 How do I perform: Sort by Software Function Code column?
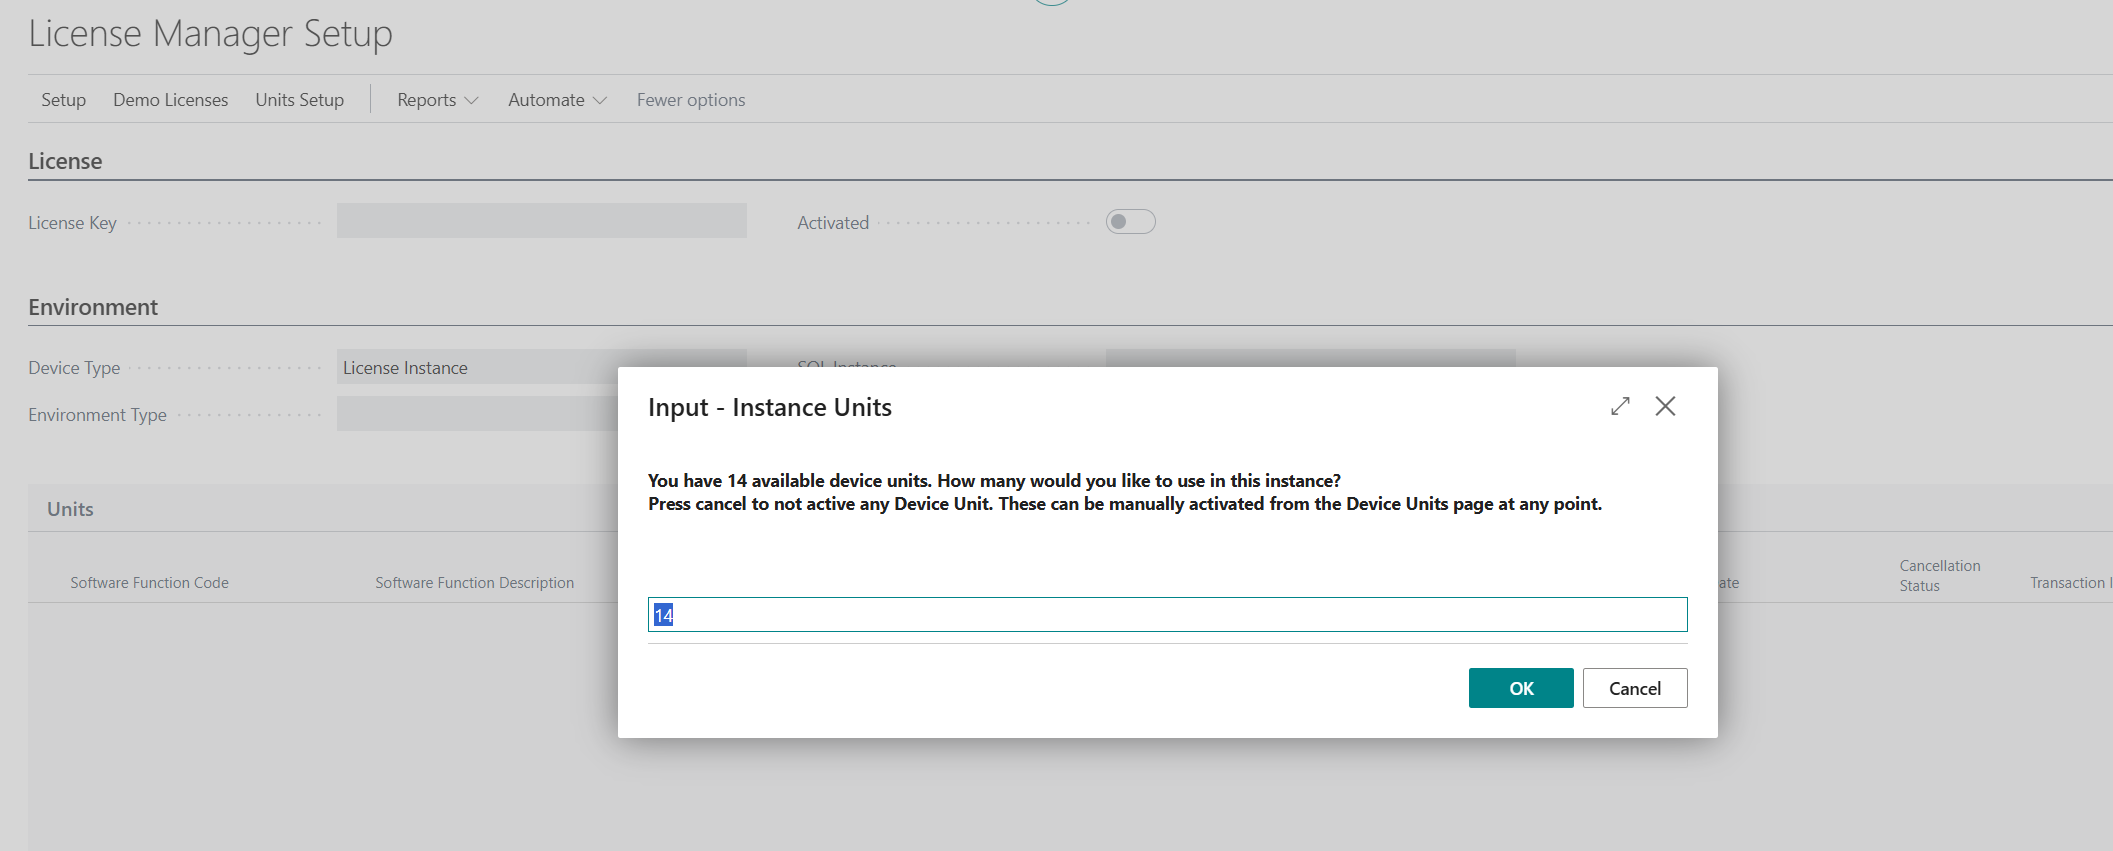click(x=149, y=583)
